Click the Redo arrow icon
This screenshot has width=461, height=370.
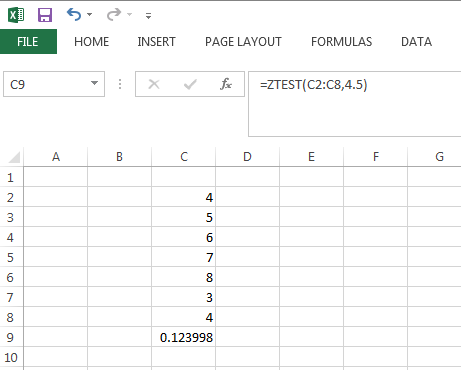pyautogui.click(x=114, y=15)
